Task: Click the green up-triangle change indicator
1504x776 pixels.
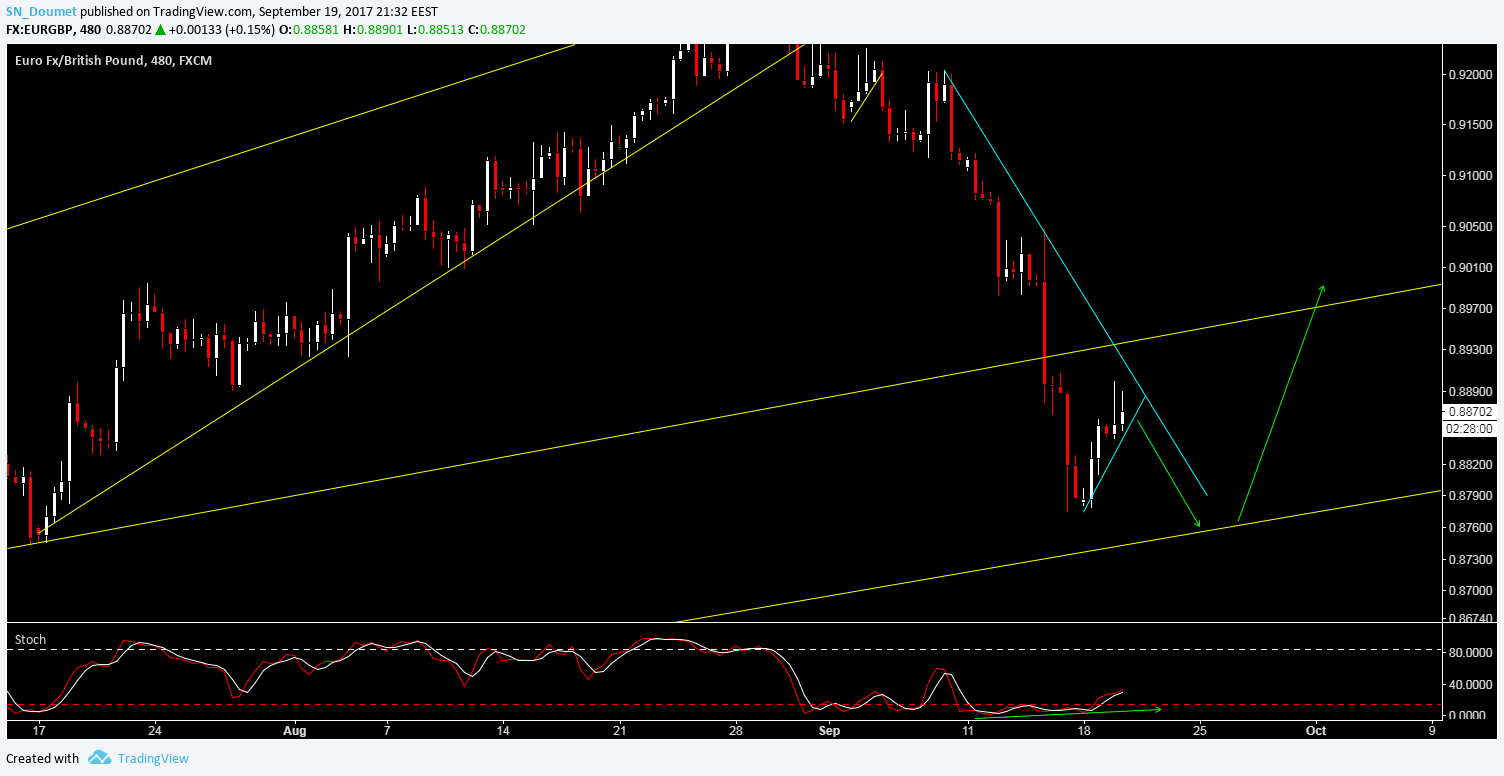Action: coord(160,29)
